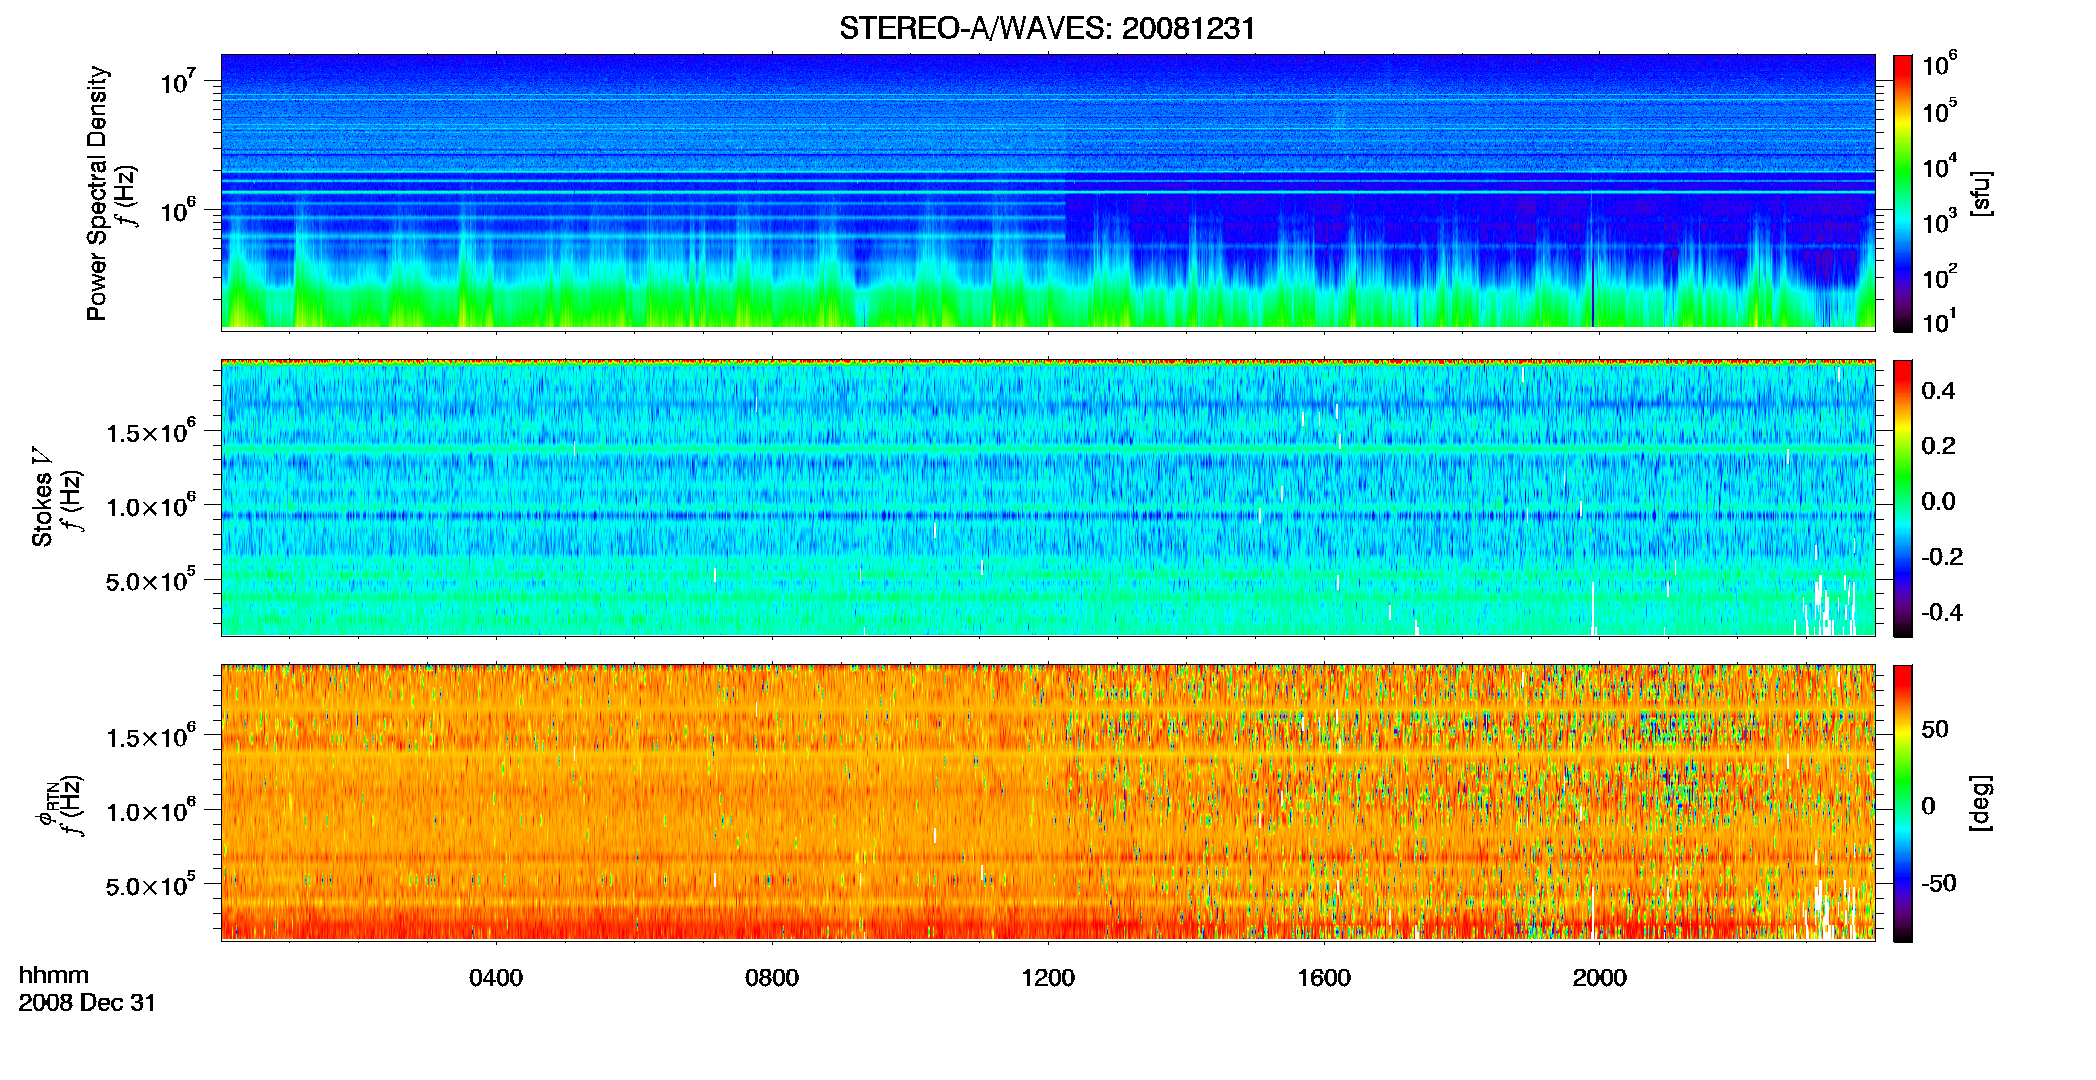The image size is (2096, 1080).
Task: Click the 0.4 label on the Stokes V colorbar
Action: pyautogui.click(x=1939, y=391)
